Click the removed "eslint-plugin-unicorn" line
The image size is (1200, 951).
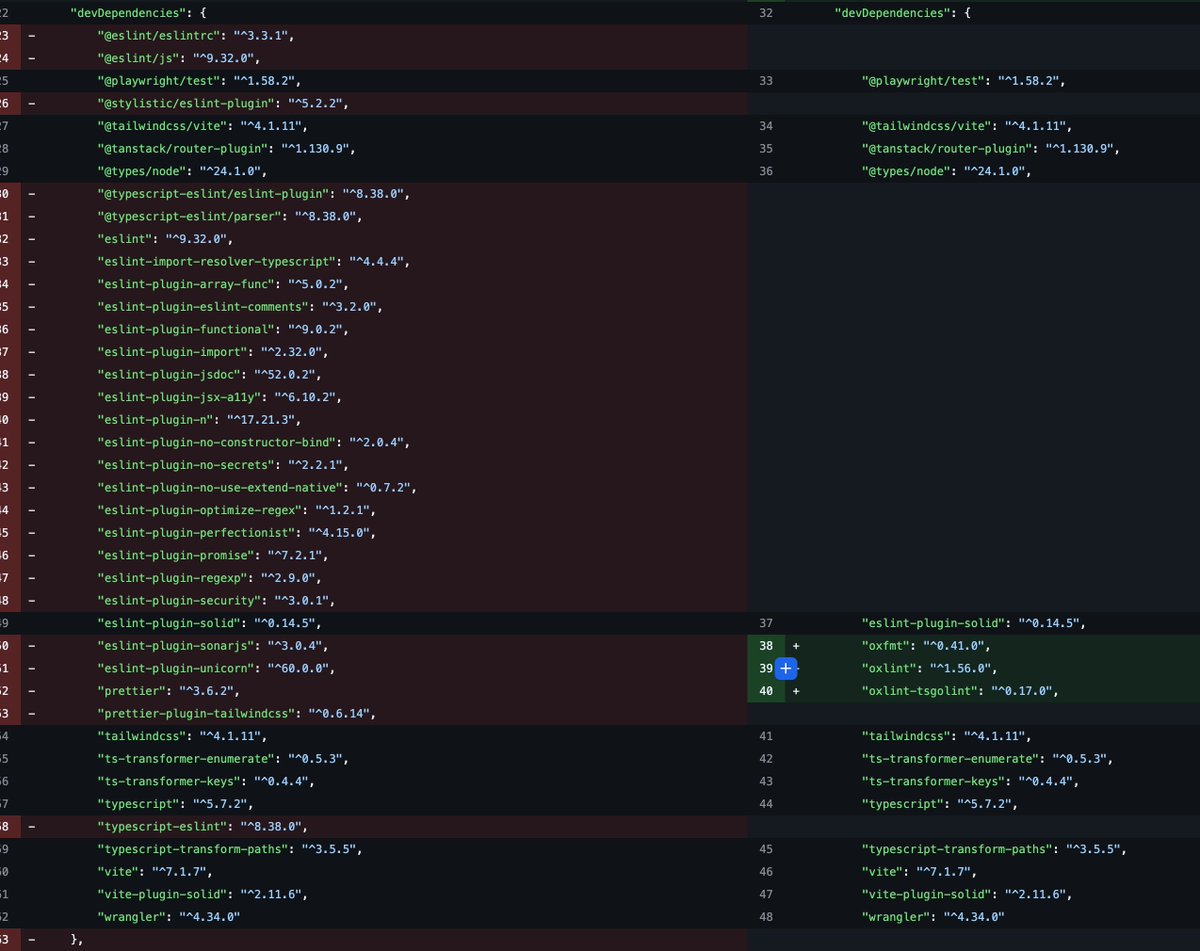pos(374,668)
